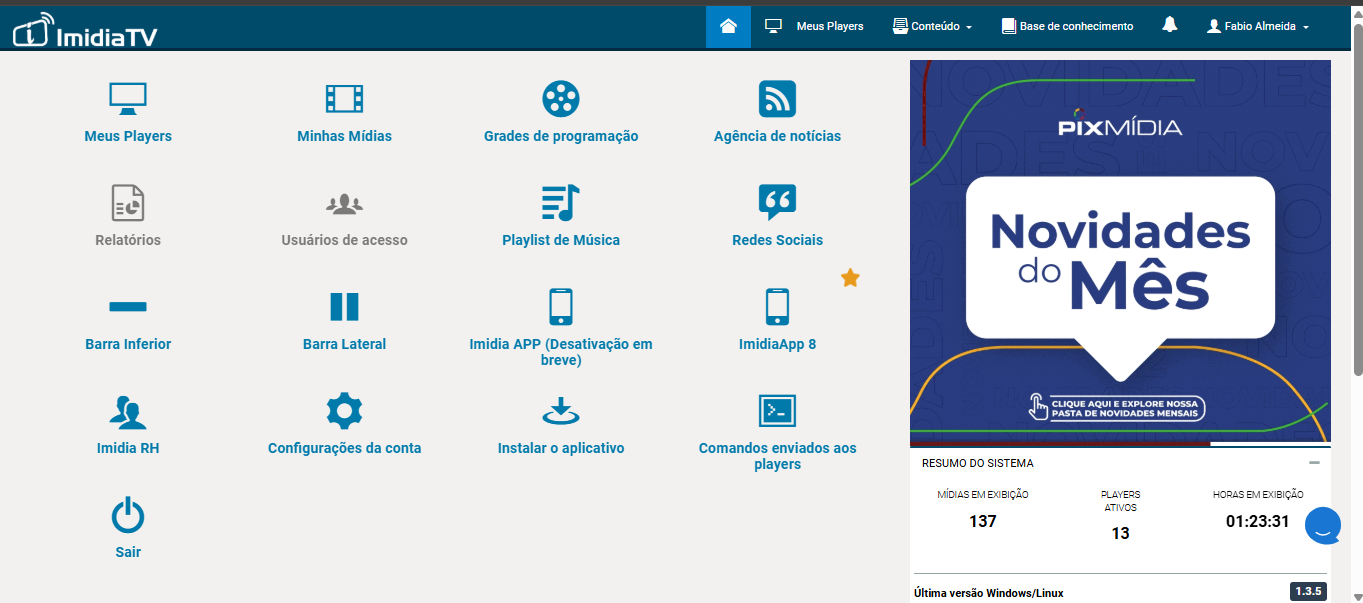1363x603 pixels.
Task: Click the Sair power icon
Action: 128,515
